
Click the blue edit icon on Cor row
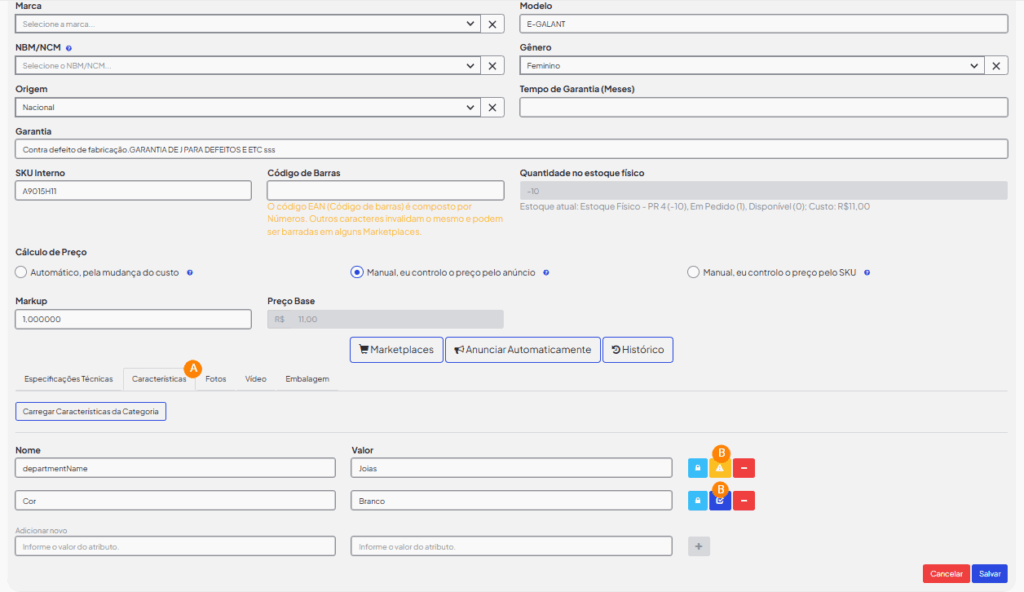click(x=720, y=500)
